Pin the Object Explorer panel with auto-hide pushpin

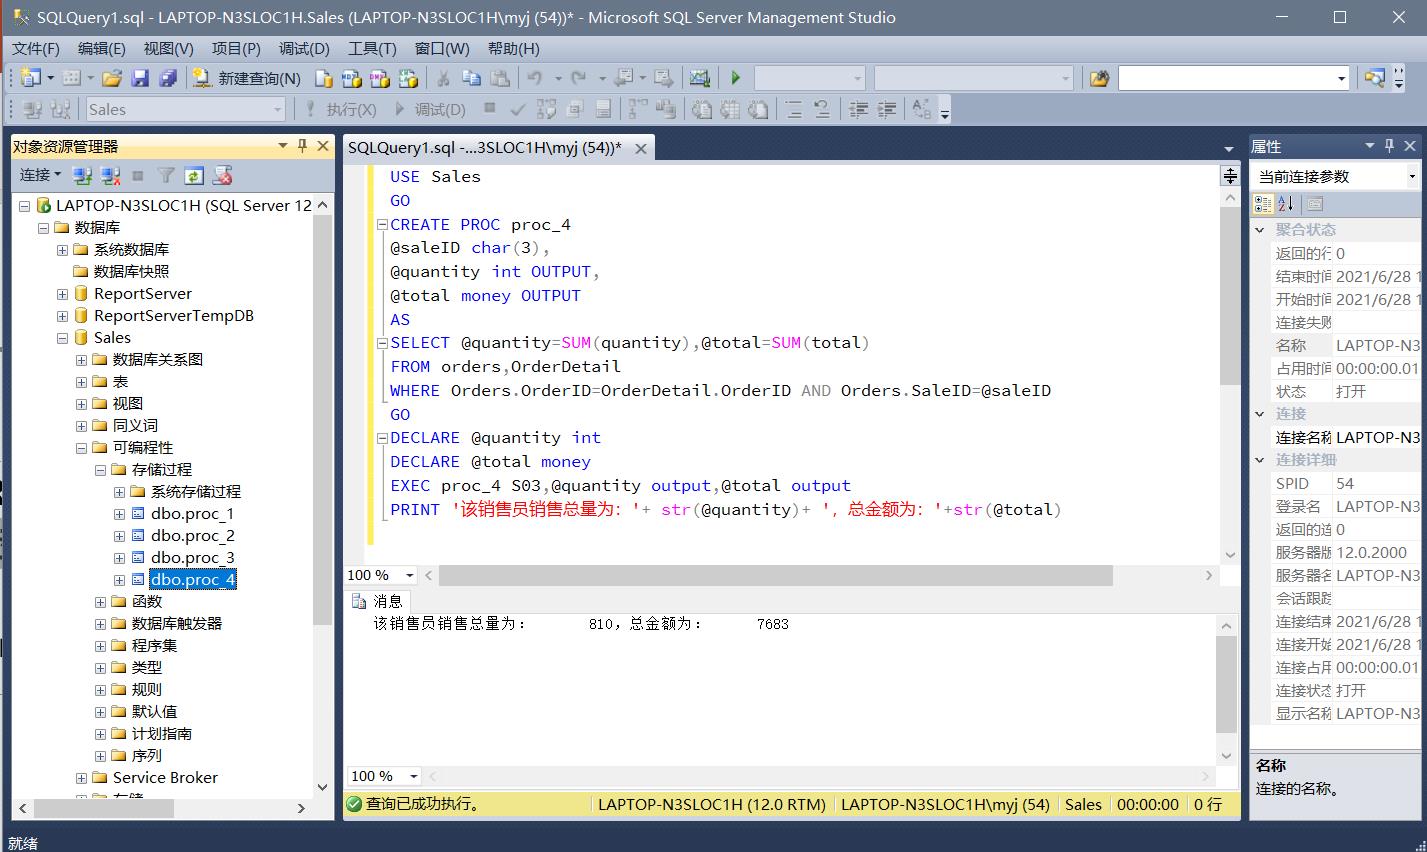click(302, 146)
